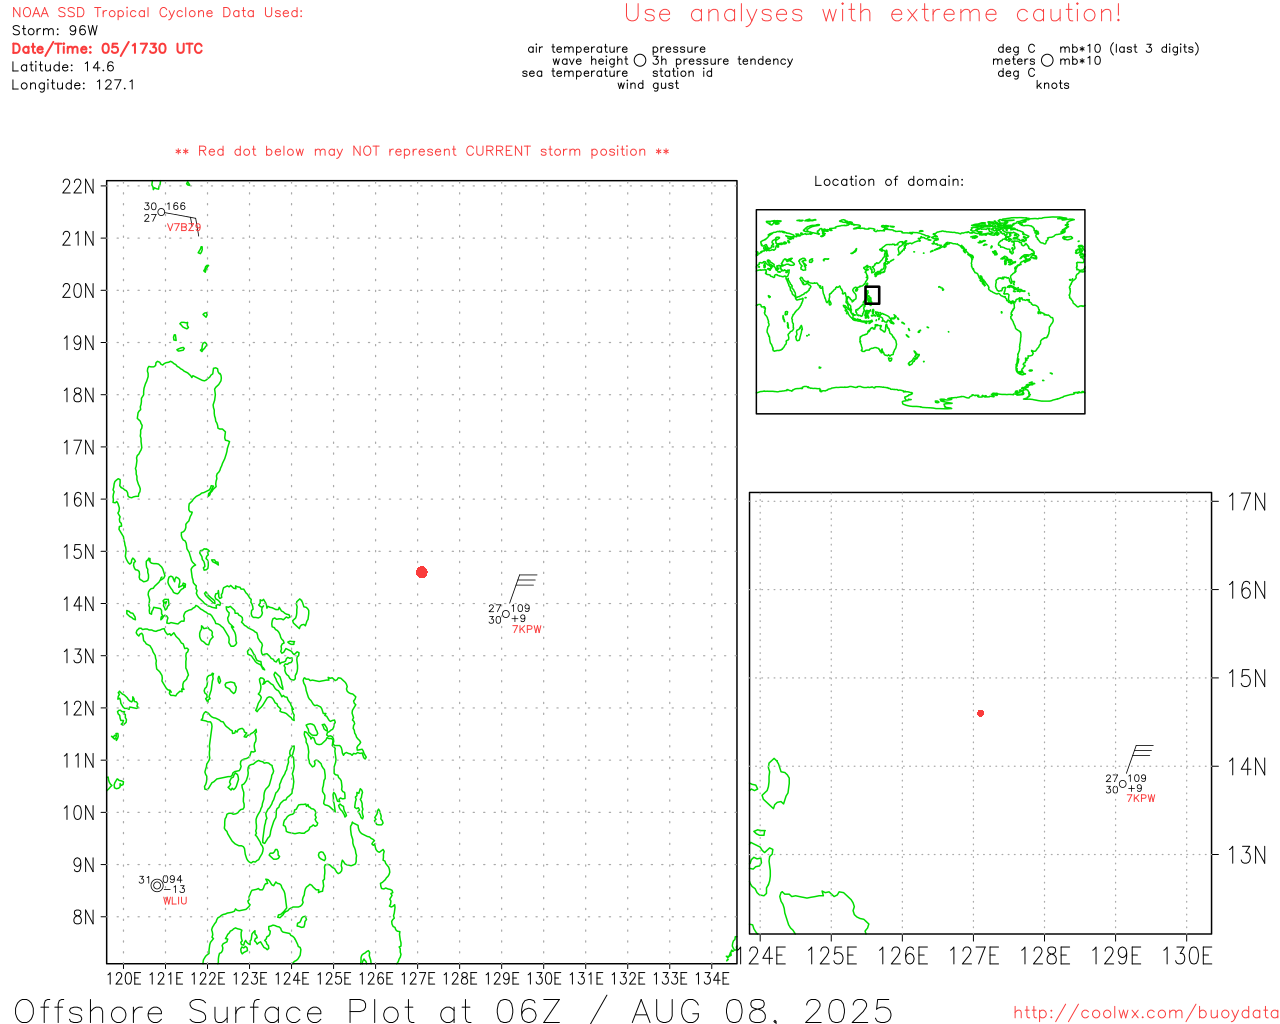Click 'NOAA SSD Tropical Cyclone Data Used:' heading
1280x1024 pixels.
[157, 13]
